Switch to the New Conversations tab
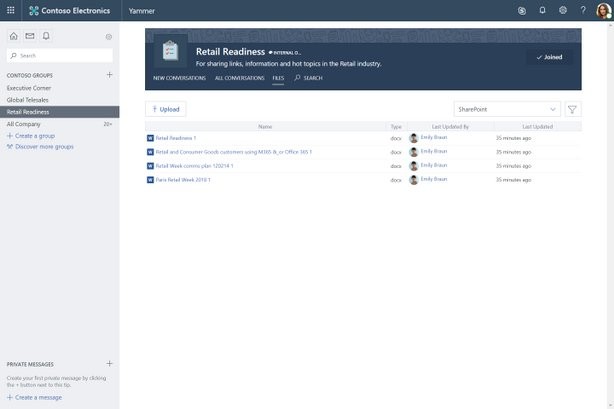The height and width of the screenshot is (409, 614). point(179,78)
